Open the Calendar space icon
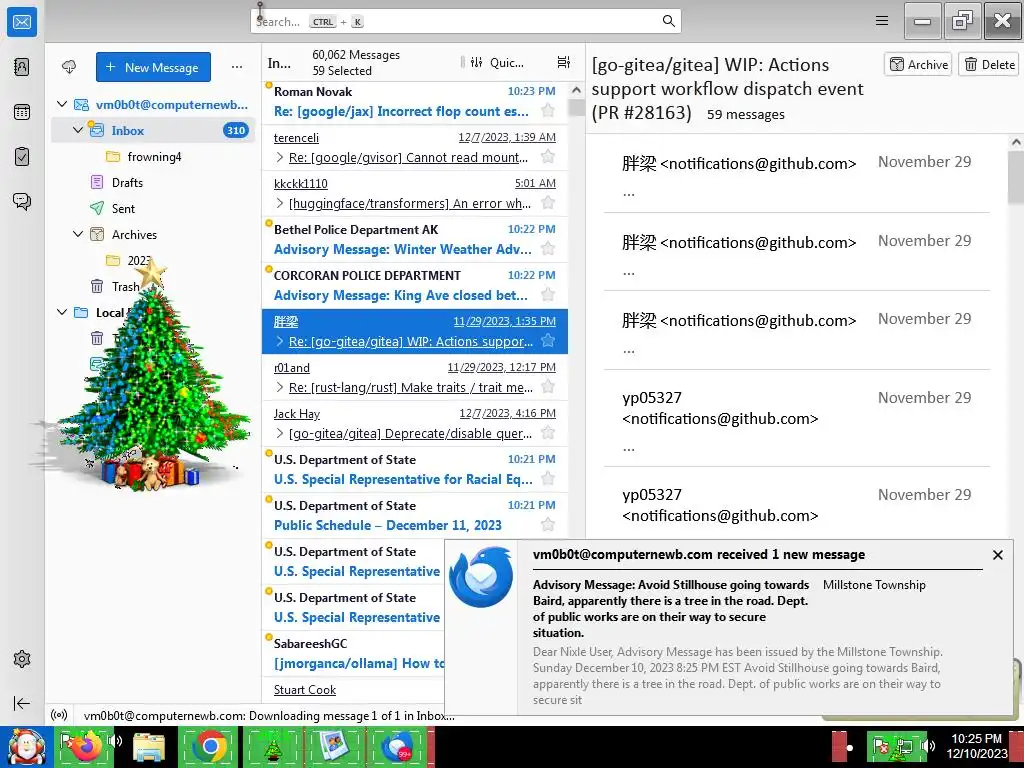 point(22,112)
